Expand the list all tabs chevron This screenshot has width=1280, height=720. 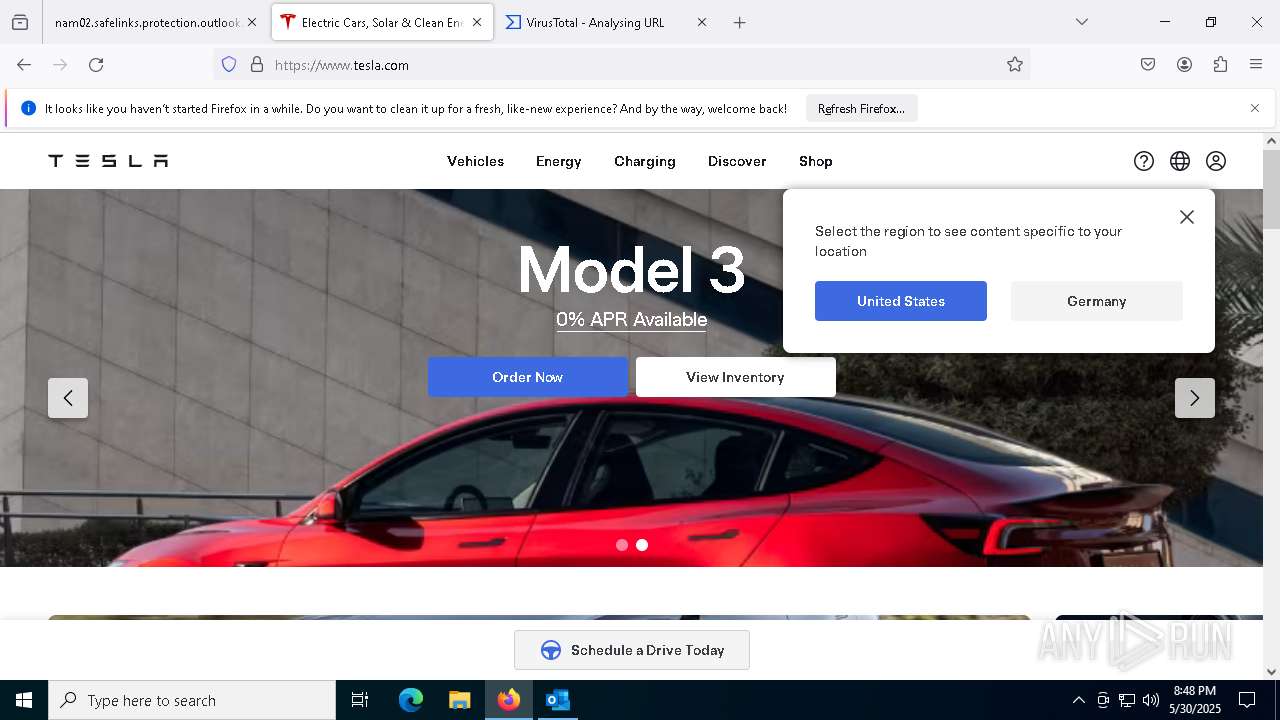pos(1082,22)
